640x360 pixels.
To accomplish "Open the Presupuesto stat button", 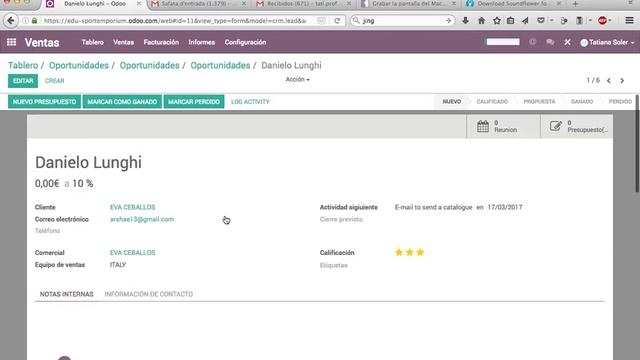I will [576, 127].
